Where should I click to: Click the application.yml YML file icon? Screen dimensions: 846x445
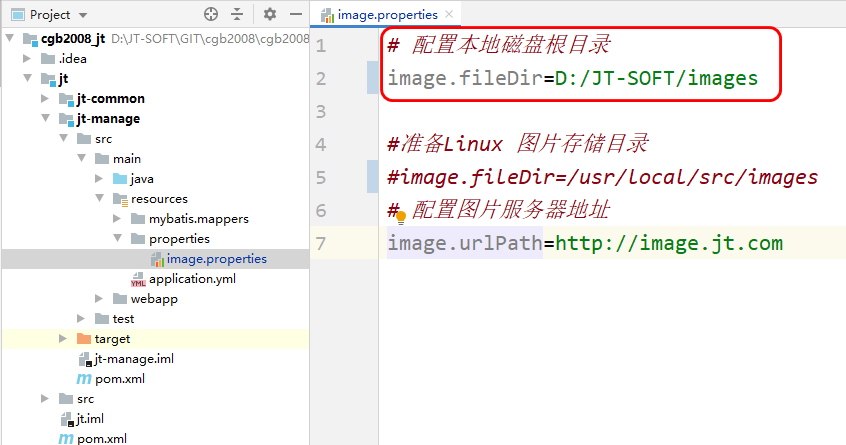138,279
